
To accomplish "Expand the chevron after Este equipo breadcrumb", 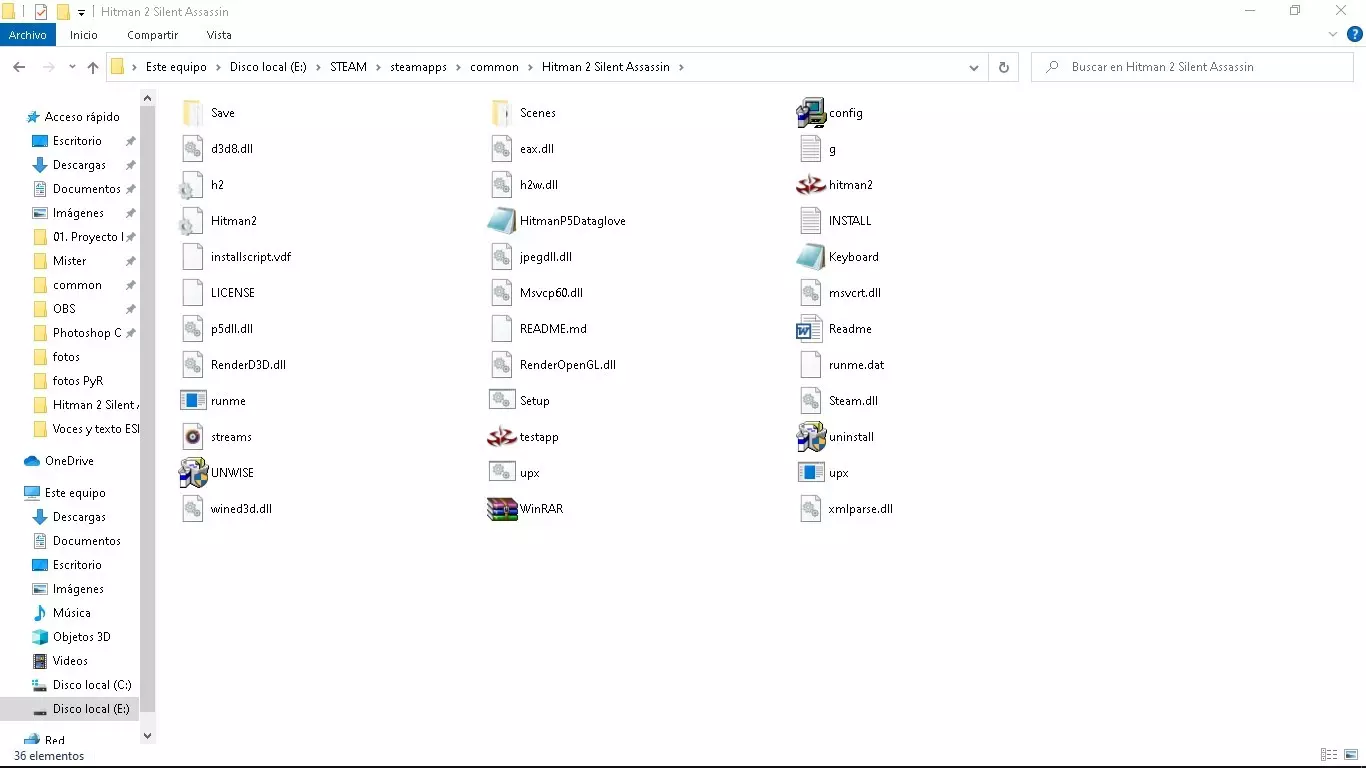I will click(217, 67).
